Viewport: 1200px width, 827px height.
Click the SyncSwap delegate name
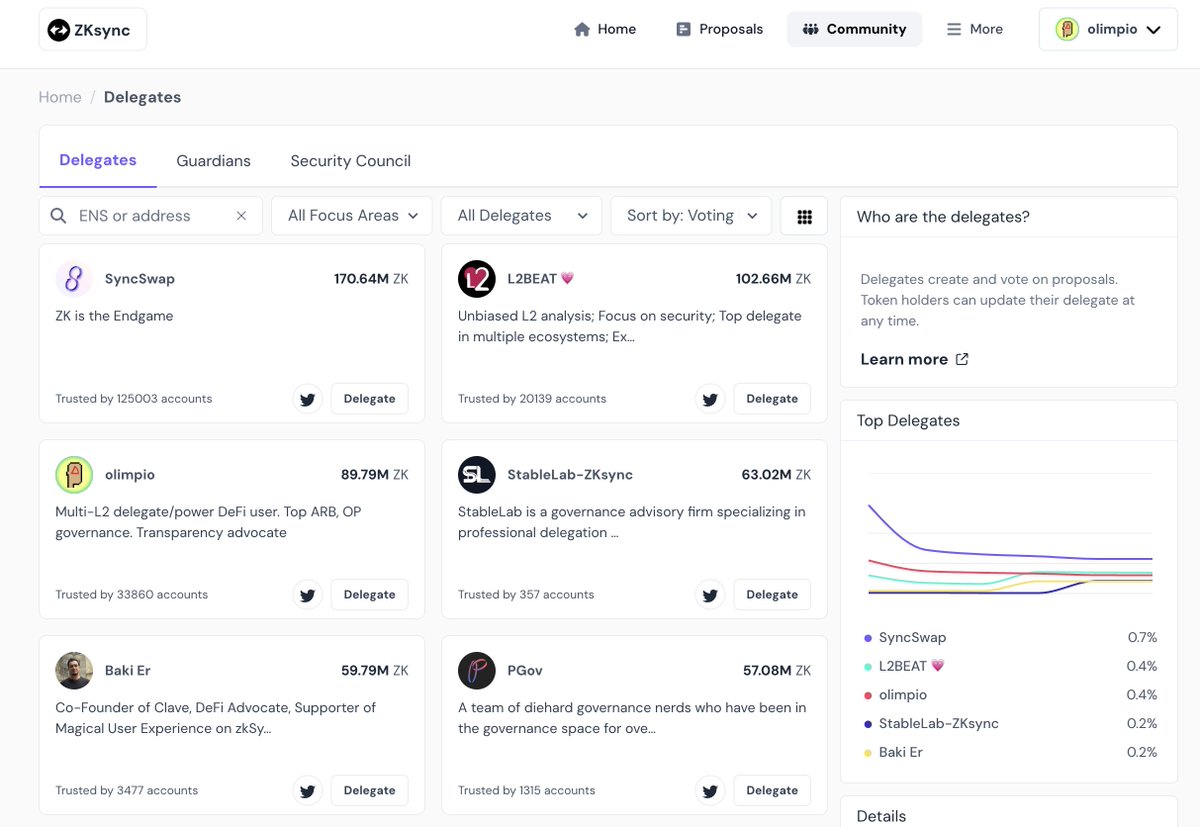coord(139,279)
